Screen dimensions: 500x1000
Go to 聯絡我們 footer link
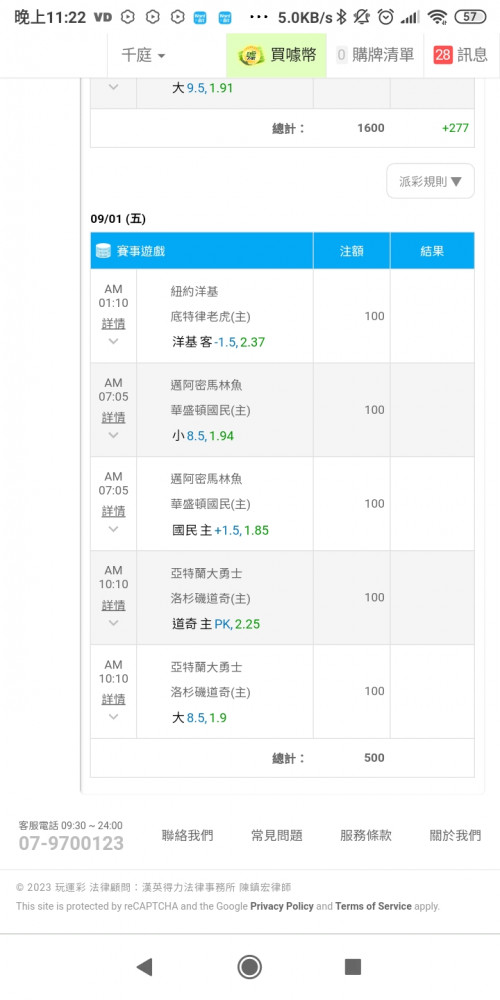click(188, 835)
